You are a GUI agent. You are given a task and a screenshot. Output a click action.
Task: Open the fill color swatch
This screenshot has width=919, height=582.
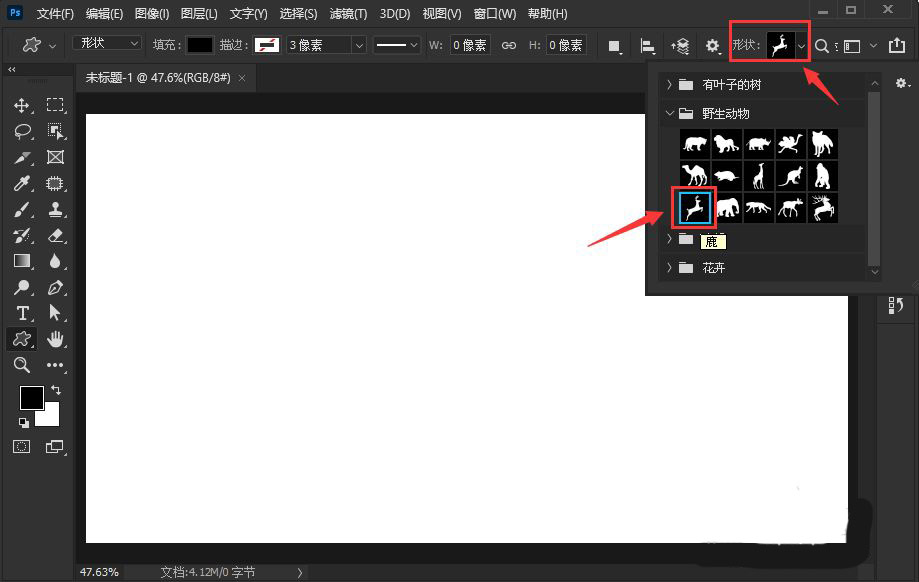point(200,45)
